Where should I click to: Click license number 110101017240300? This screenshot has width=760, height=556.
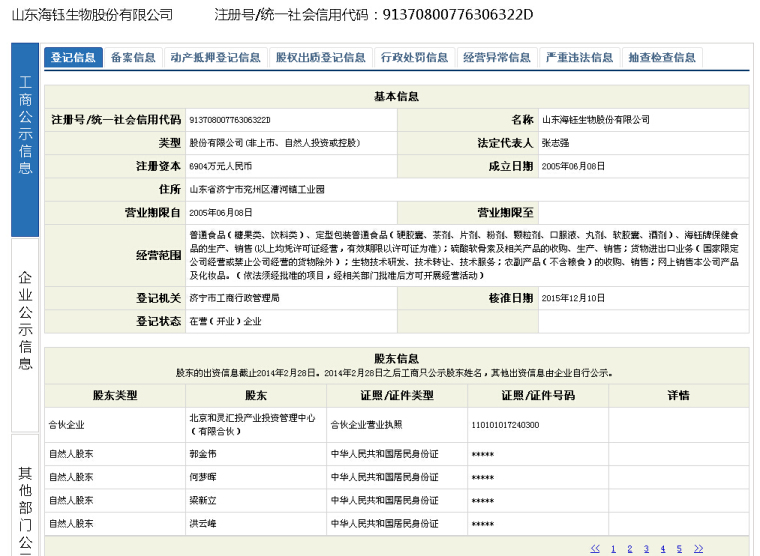click(x=505, y=425)
